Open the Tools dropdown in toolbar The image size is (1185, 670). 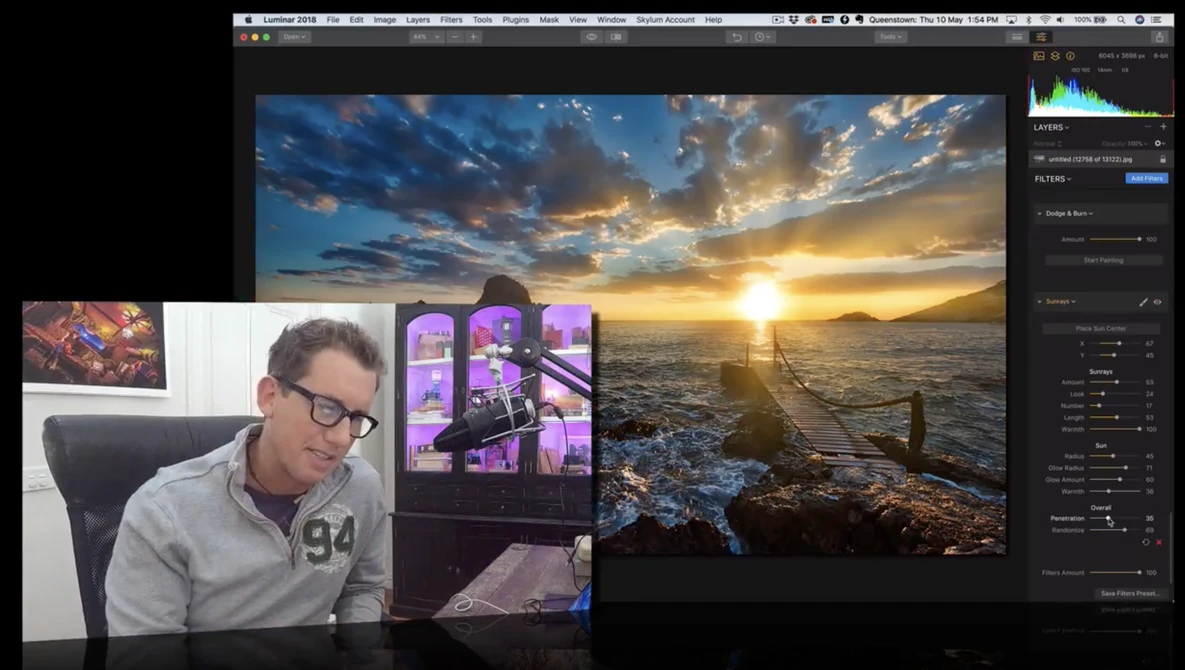(890, 36)
